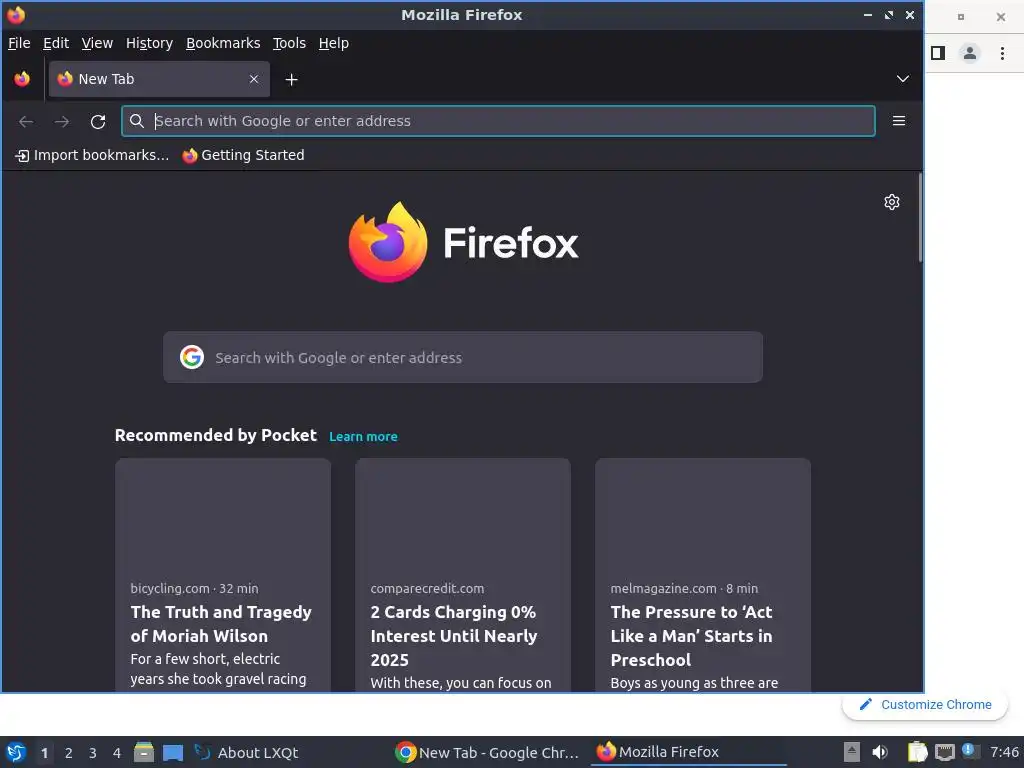Click the Pocket Learn more link
1024x768 pixels.
click(363, 436)
